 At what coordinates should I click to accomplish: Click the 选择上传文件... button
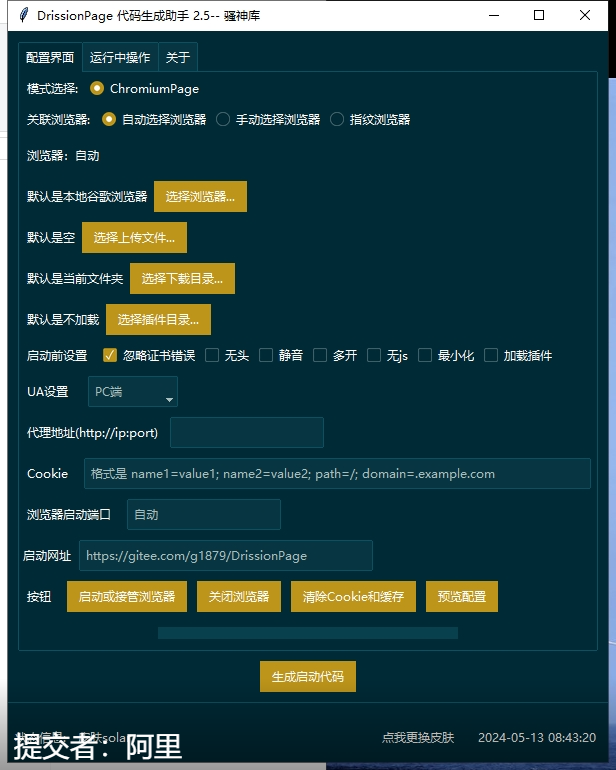click(134, 238)
